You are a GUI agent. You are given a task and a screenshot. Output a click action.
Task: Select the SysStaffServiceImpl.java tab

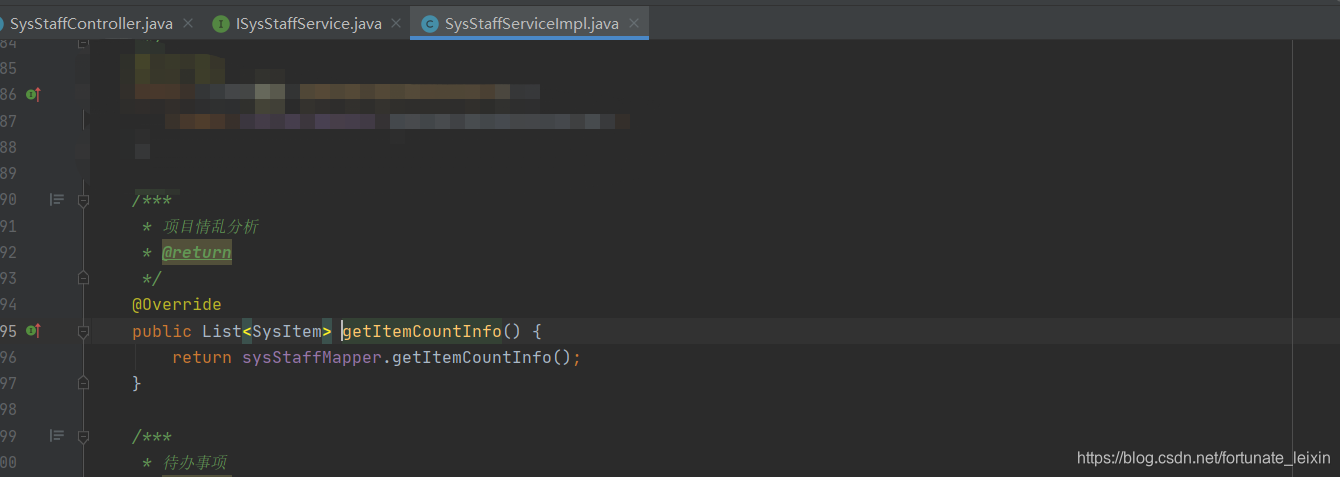[x=530, y=23]
